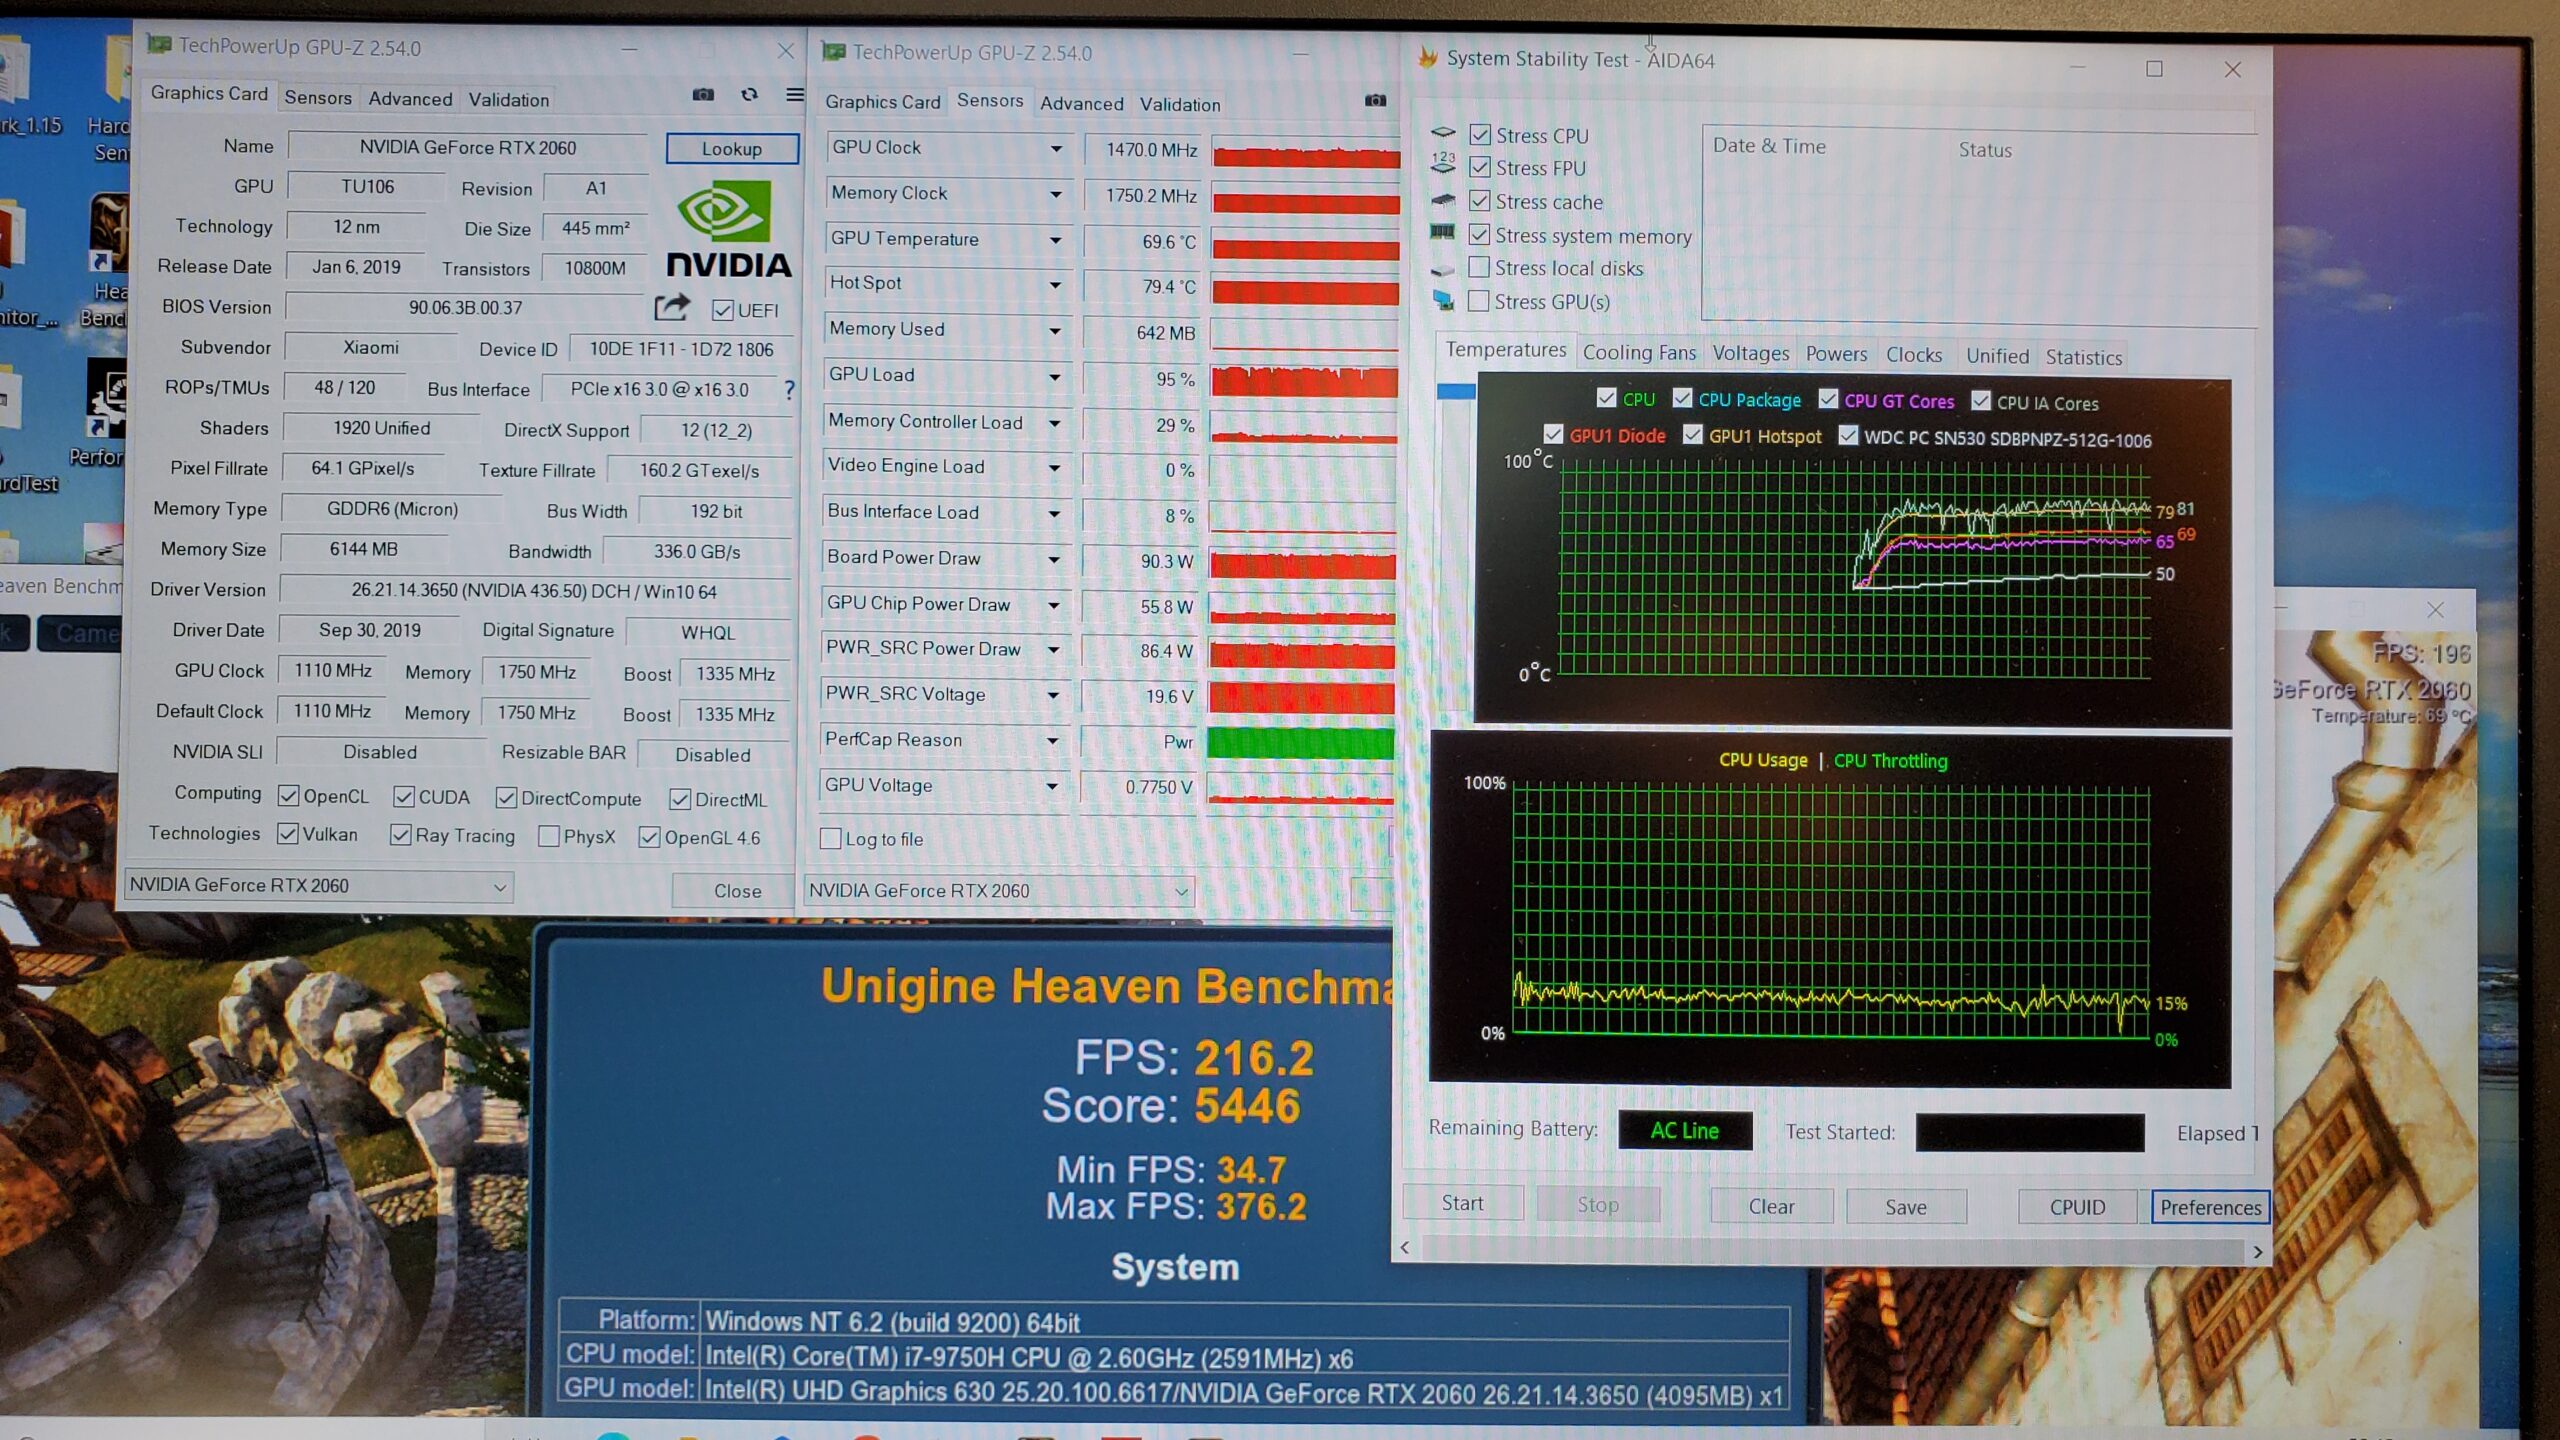Open the GeForce RTX 2060 device selector

(x=317, y=886)
